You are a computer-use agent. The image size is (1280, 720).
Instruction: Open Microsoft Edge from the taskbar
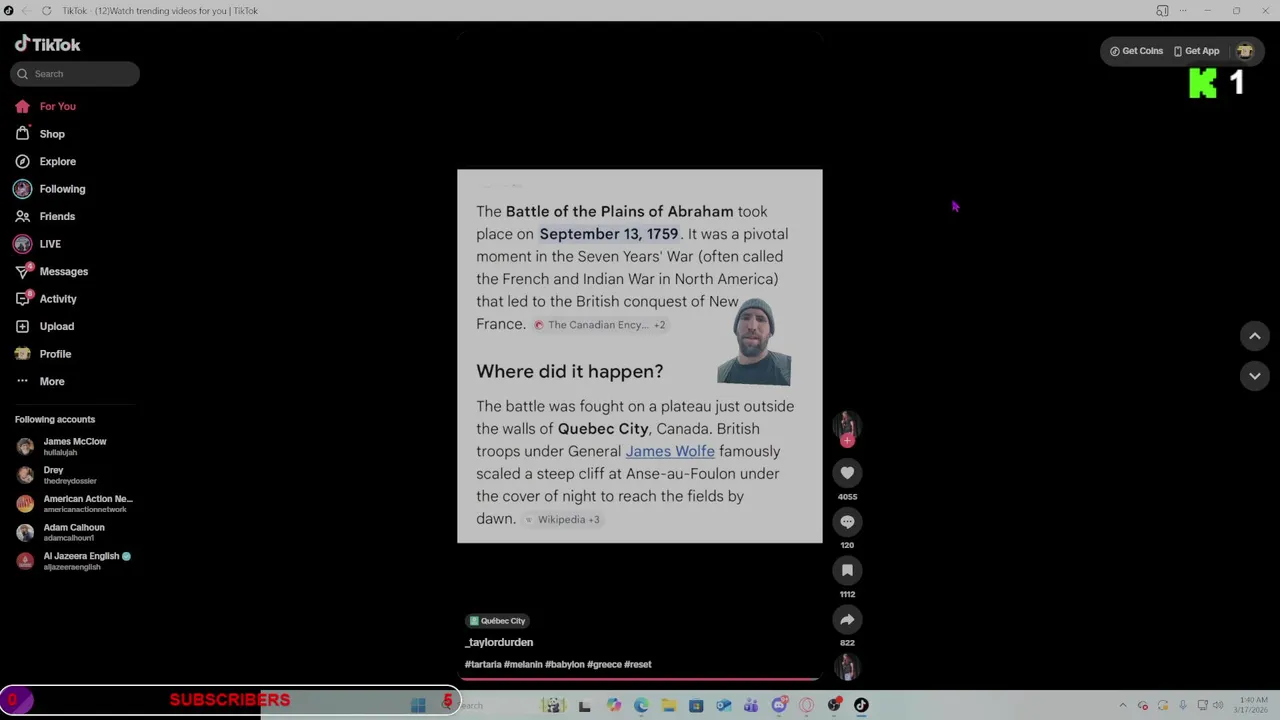click(x=641, y=706)
